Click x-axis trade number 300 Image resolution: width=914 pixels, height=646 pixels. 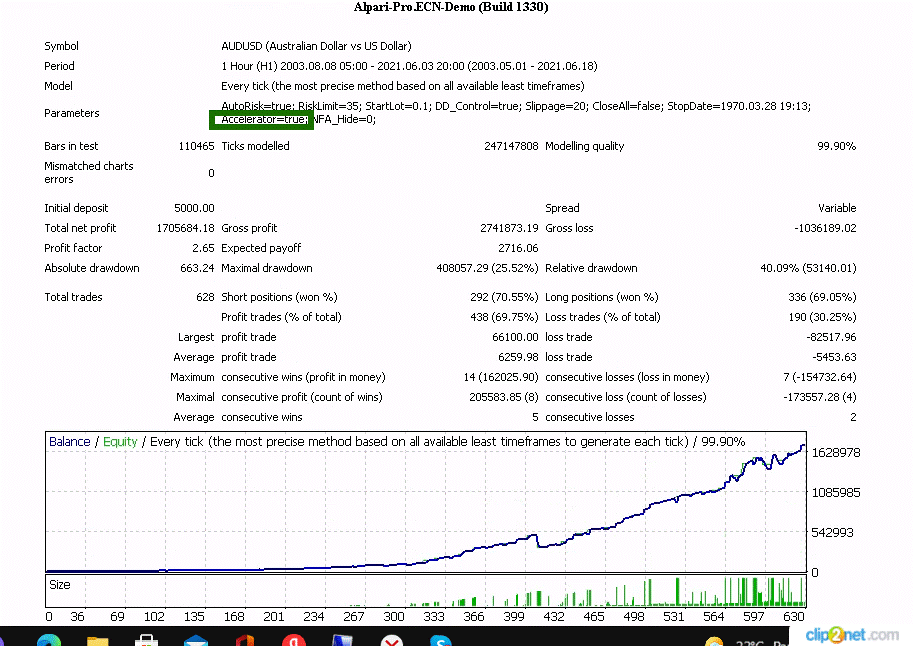point(393,616)
